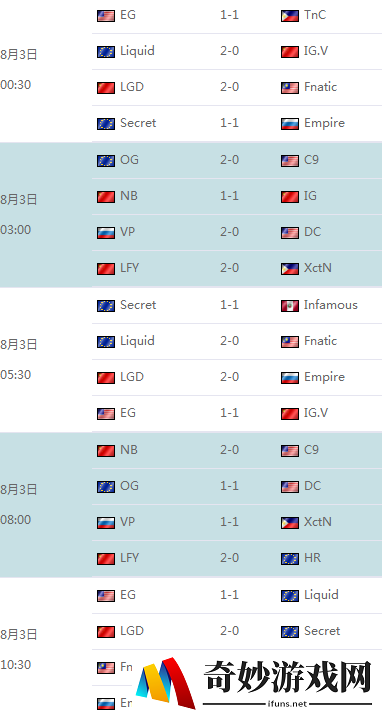Open the Empire team name at 05:30
The image size is (382, 715).
tap(324, 377)
